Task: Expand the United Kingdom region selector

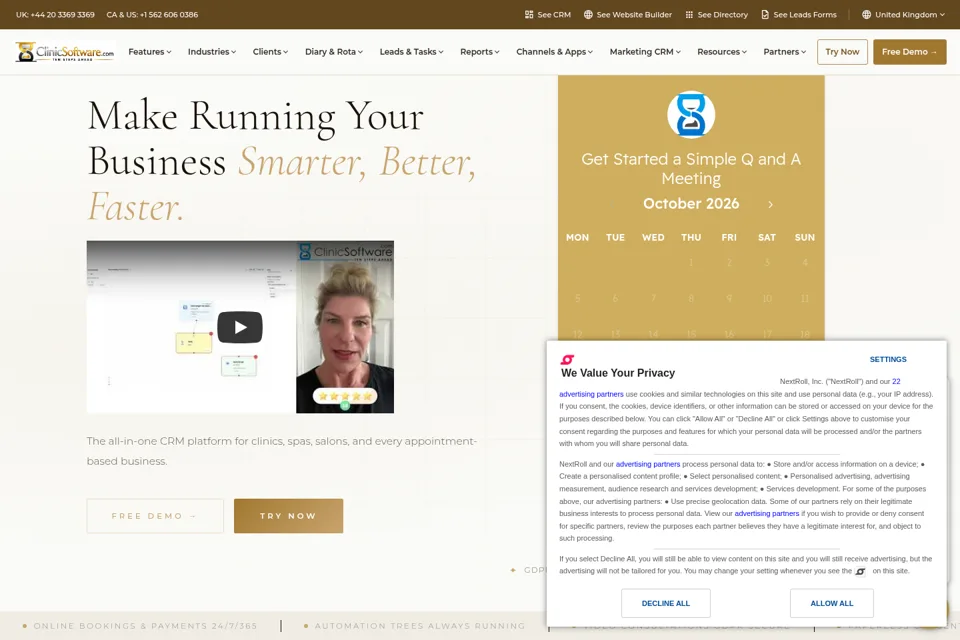Action: [x=903, y=15]
